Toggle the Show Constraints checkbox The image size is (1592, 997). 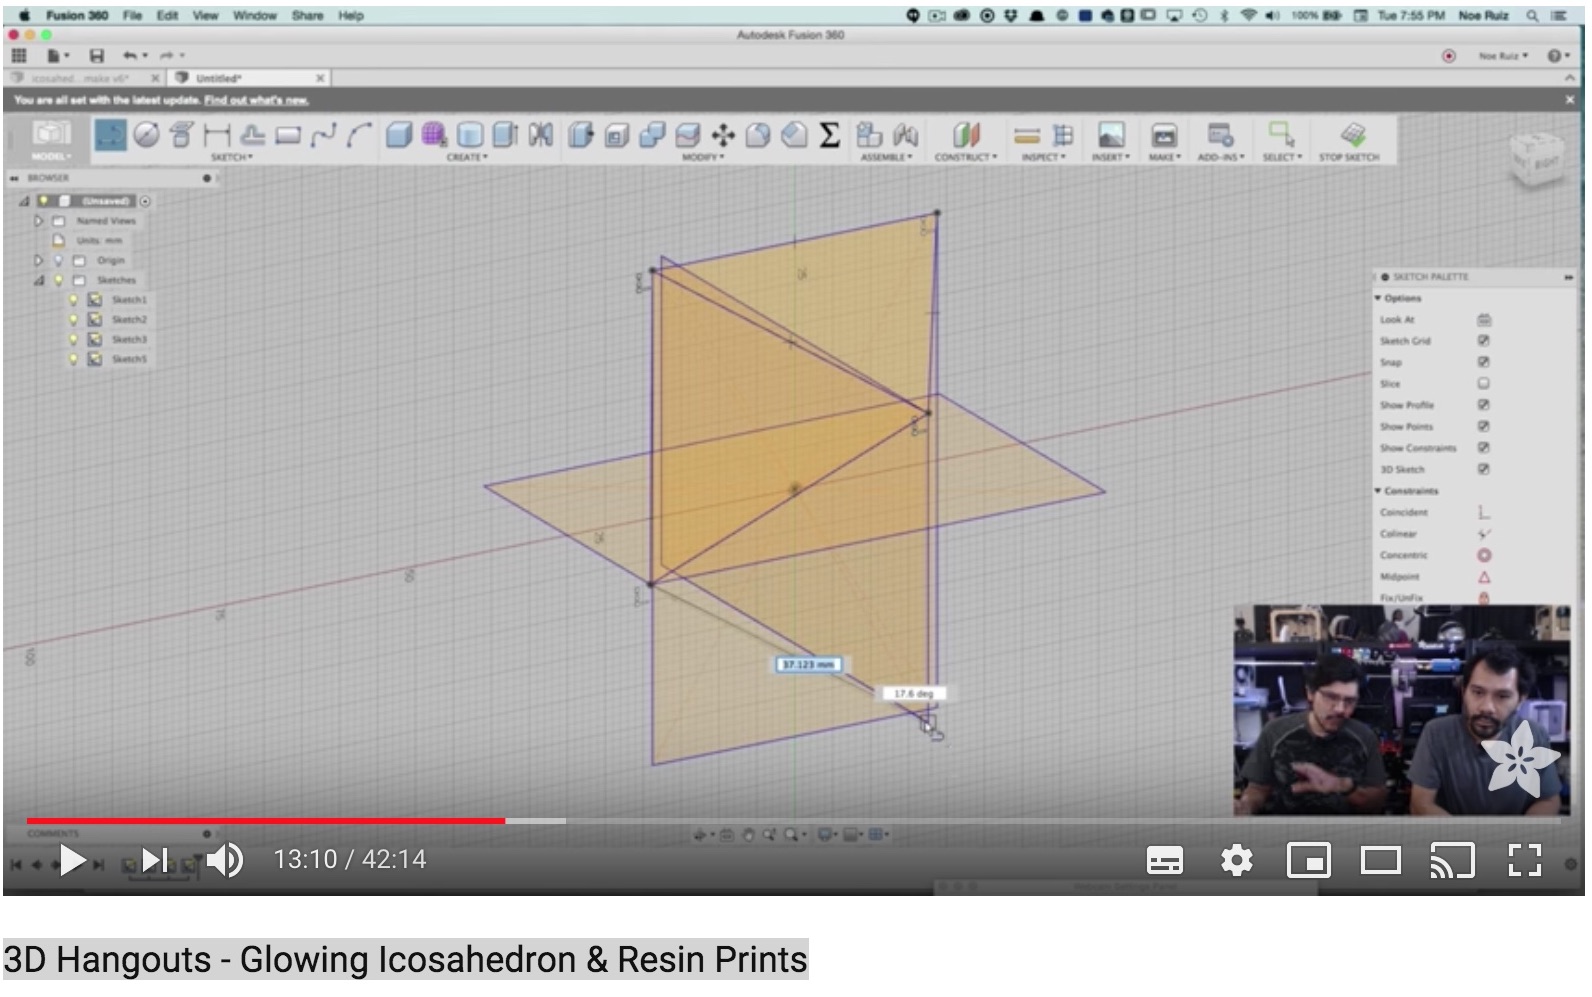coord(1484,448)
